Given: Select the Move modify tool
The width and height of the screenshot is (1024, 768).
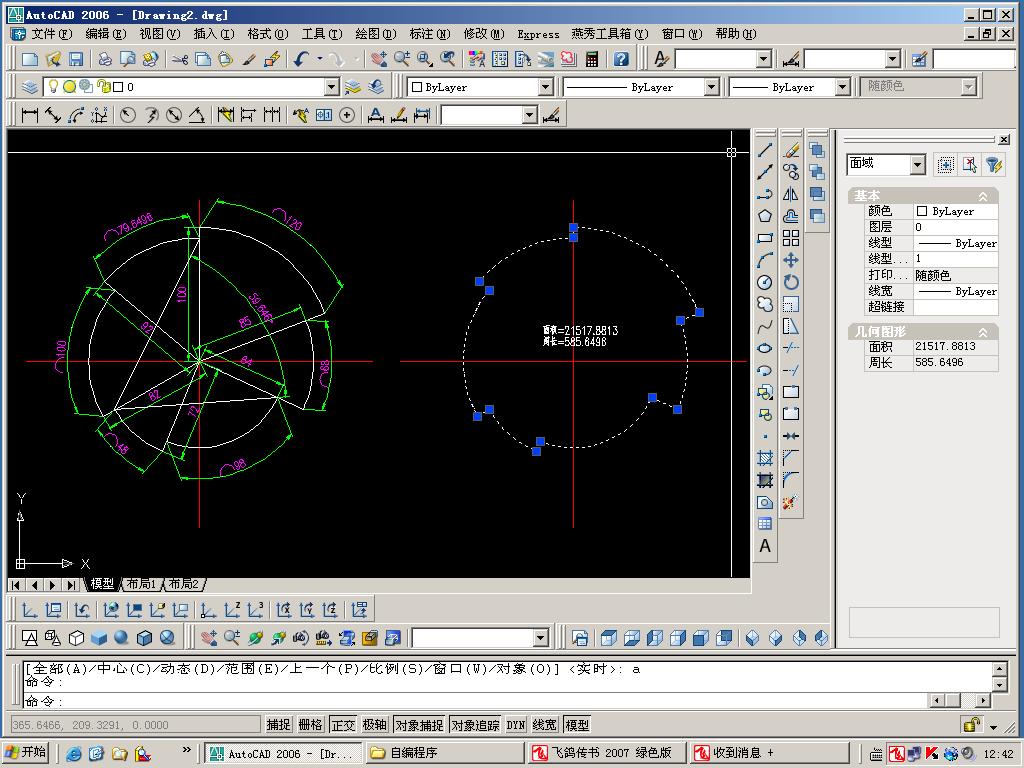Looking at the screenshot, I should click(791, 261).
